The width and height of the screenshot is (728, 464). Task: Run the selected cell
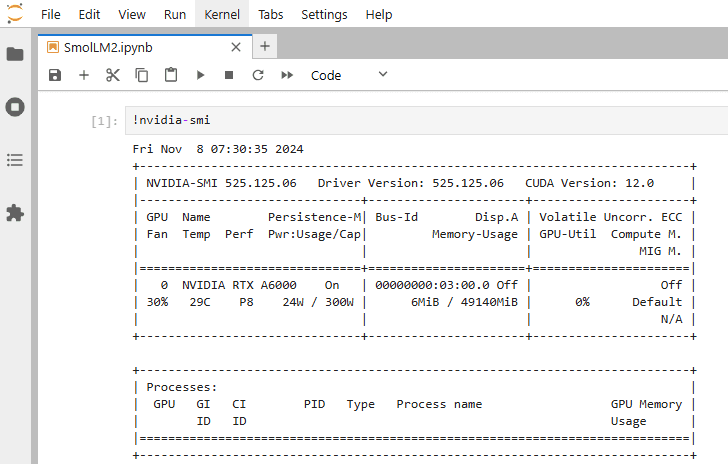coord(200,75)
